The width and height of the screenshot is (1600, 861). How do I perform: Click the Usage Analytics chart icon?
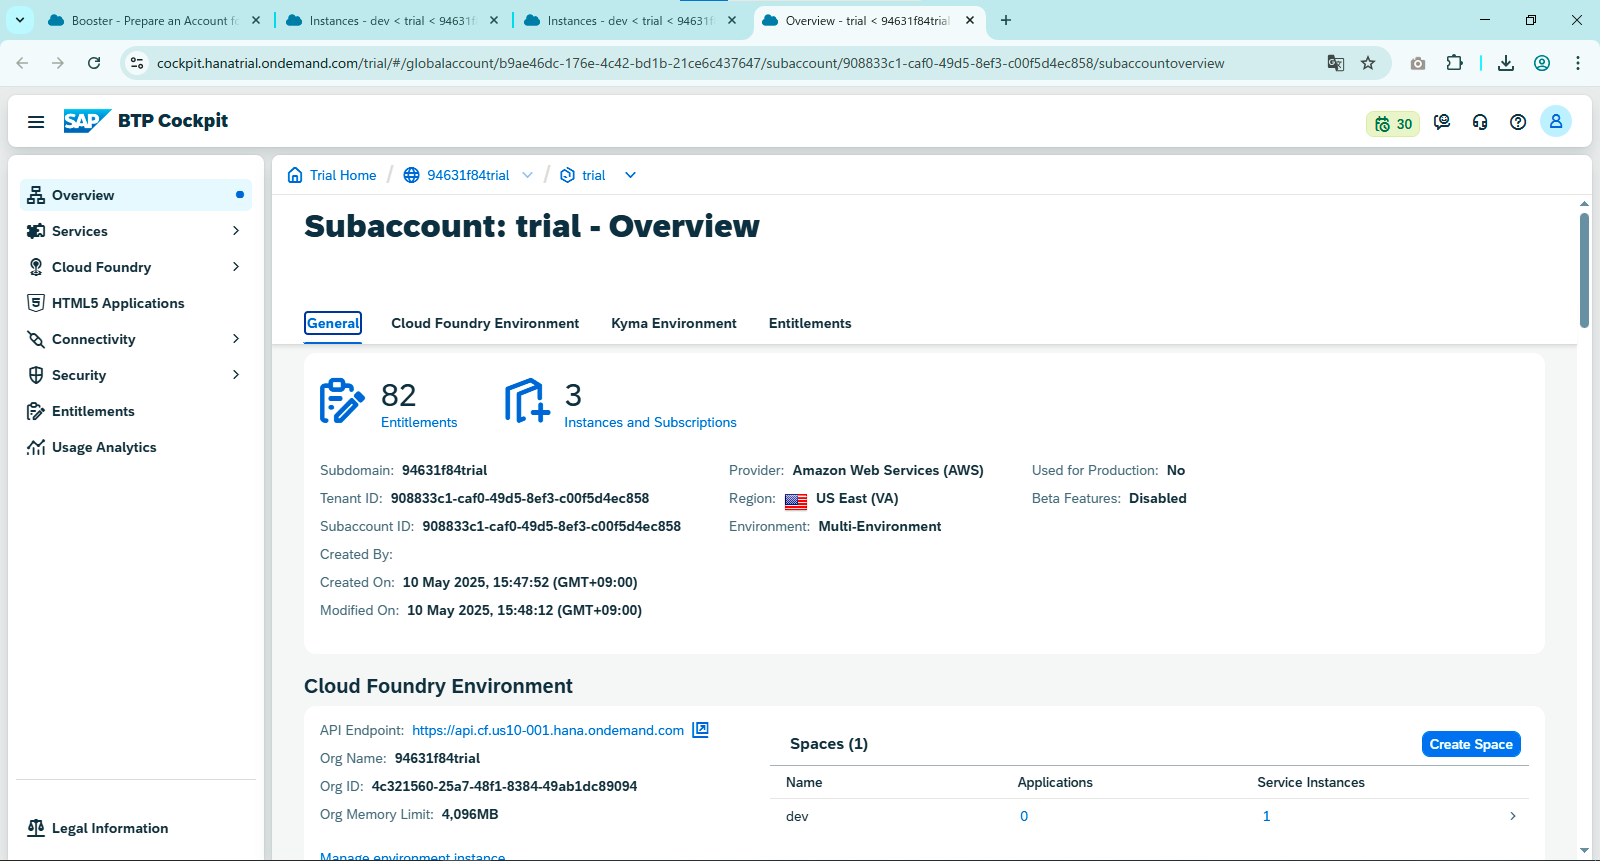point(36,447)
